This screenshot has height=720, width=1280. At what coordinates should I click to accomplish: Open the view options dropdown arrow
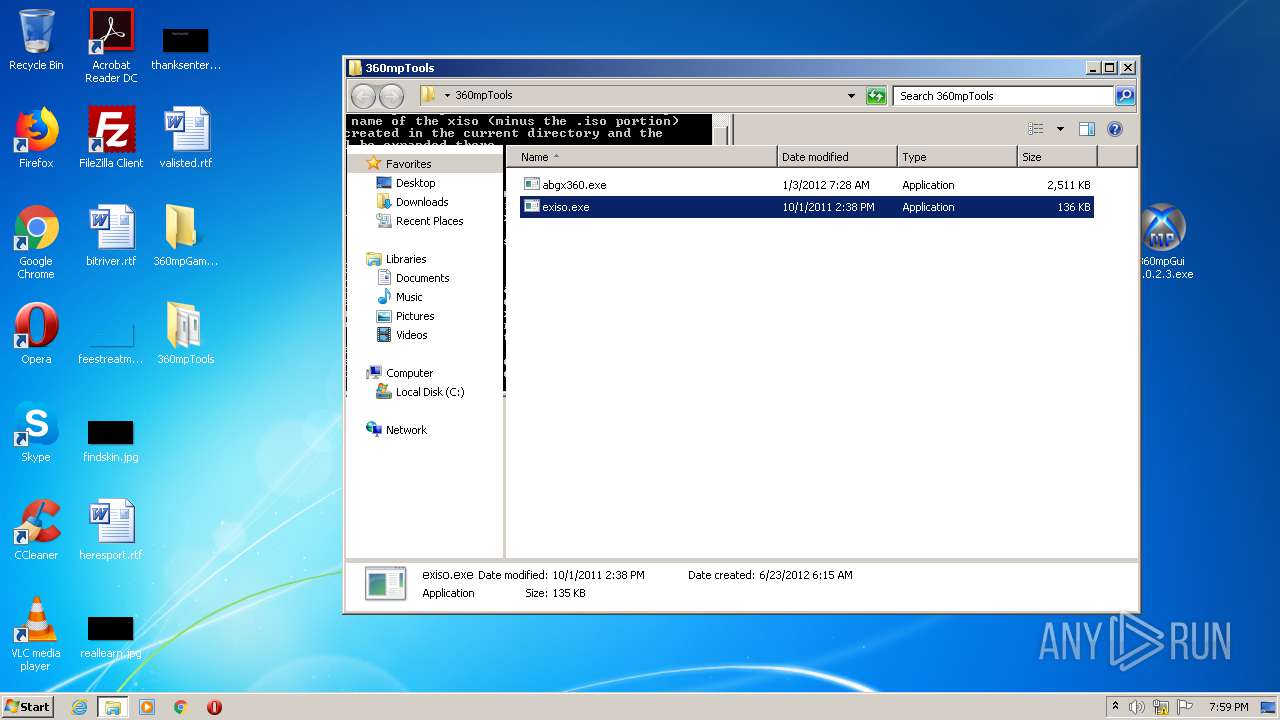click(1060, 129)
